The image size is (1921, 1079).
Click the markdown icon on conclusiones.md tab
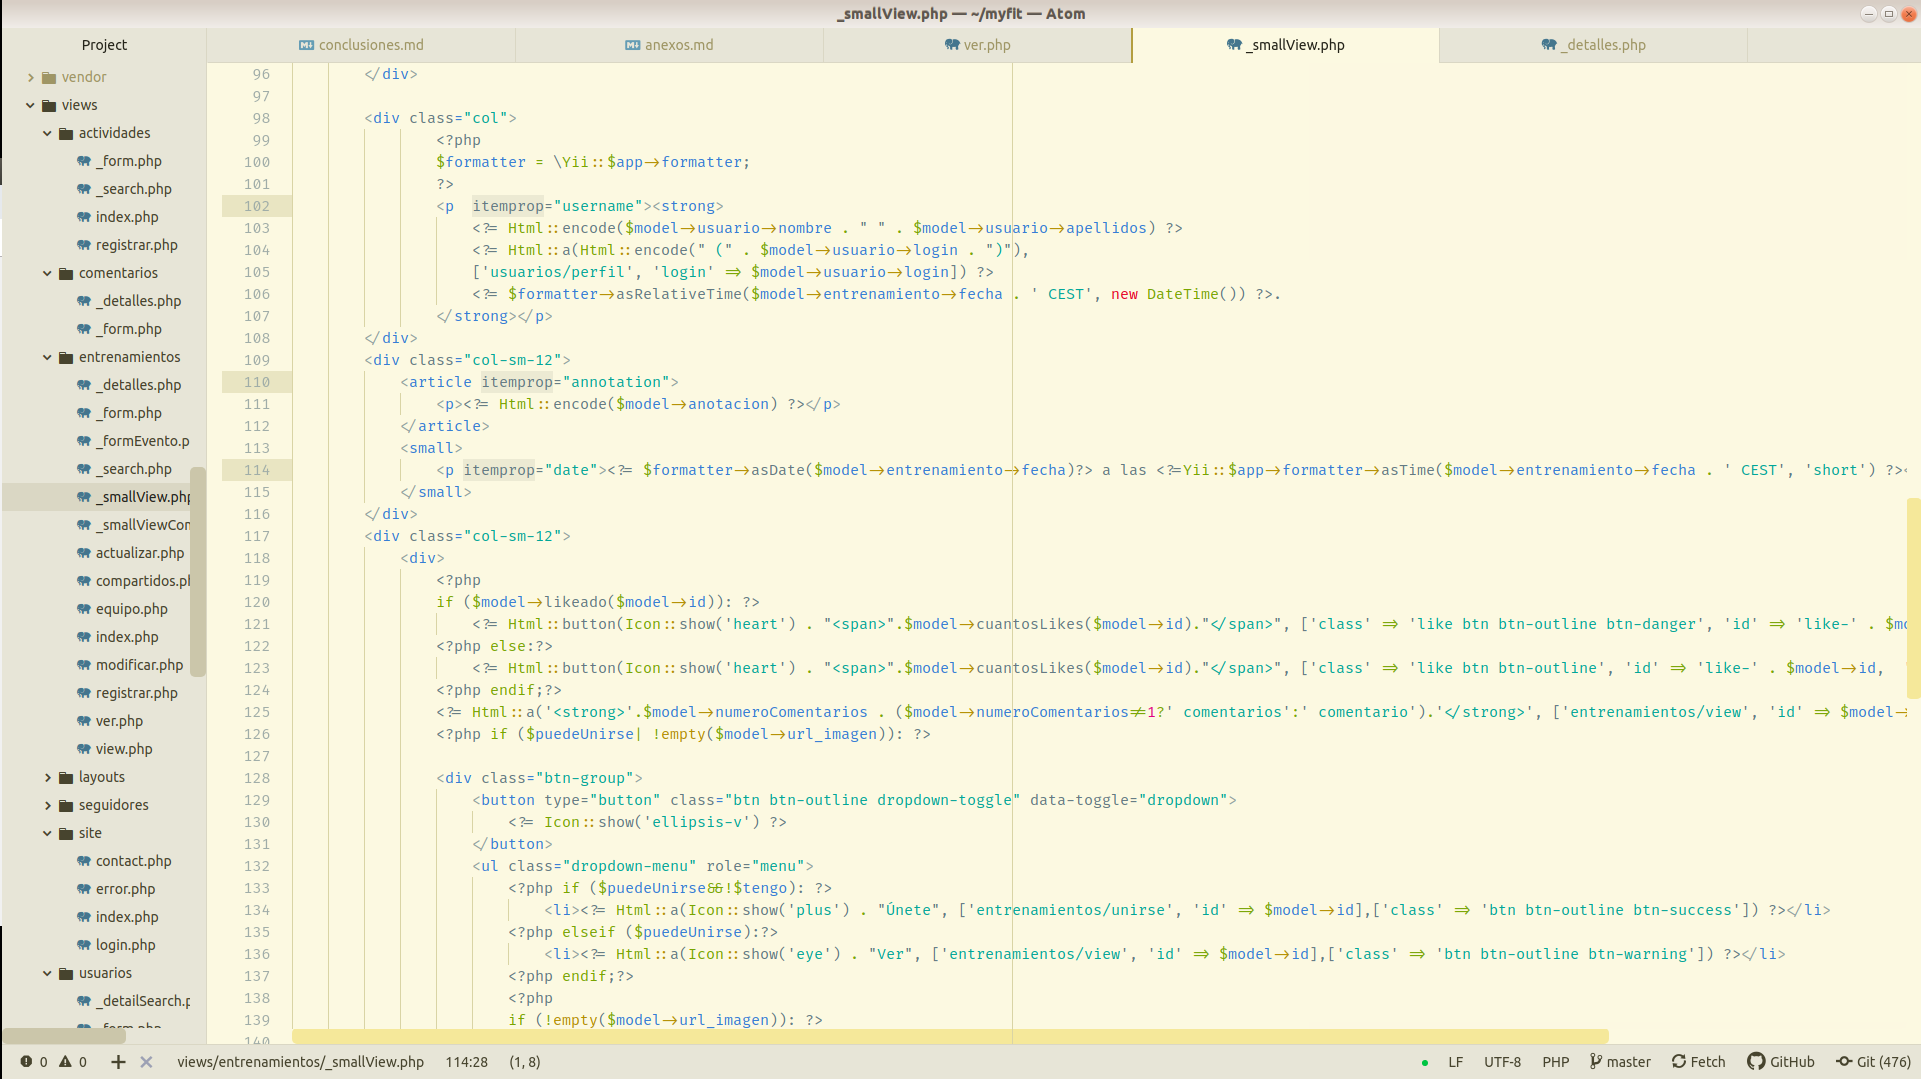(x=307, y=45)
